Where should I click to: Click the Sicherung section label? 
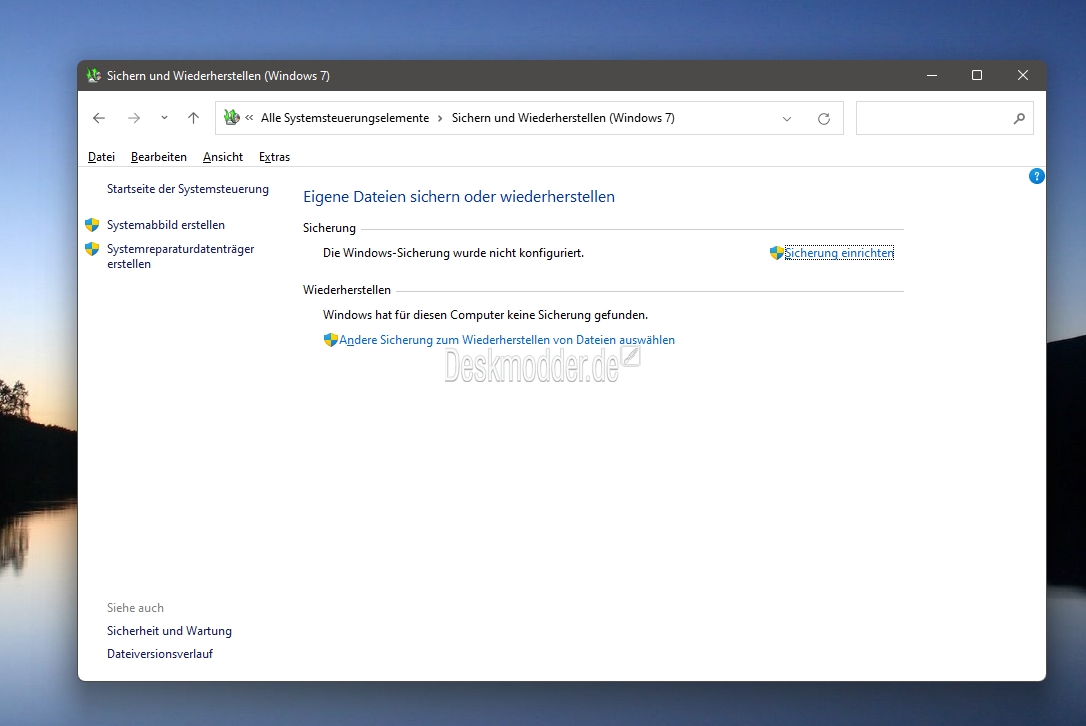pyautogui.click(x=329, y=228)
